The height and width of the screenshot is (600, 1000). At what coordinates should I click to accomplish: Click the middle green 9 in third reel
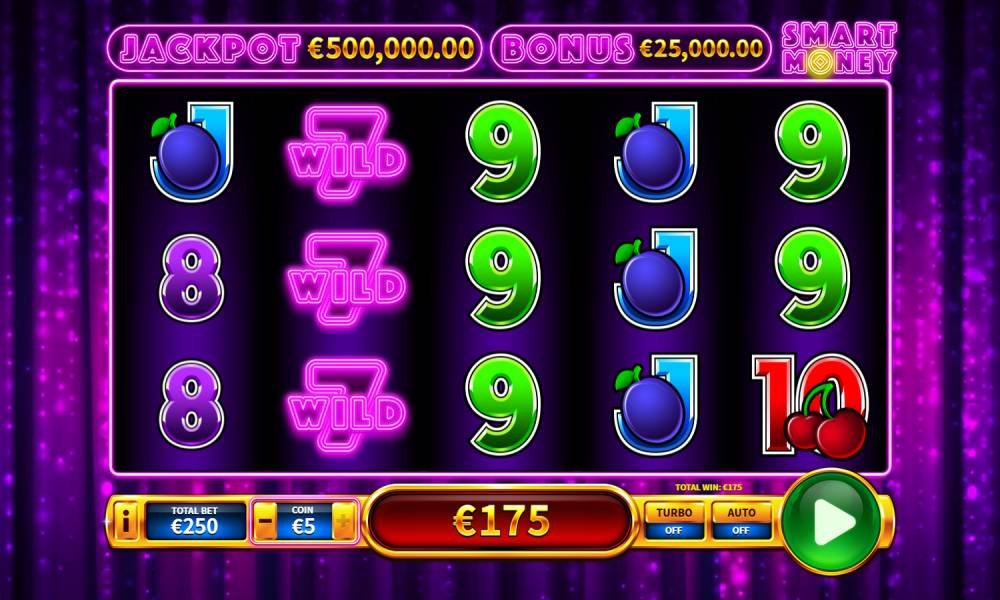503,278
